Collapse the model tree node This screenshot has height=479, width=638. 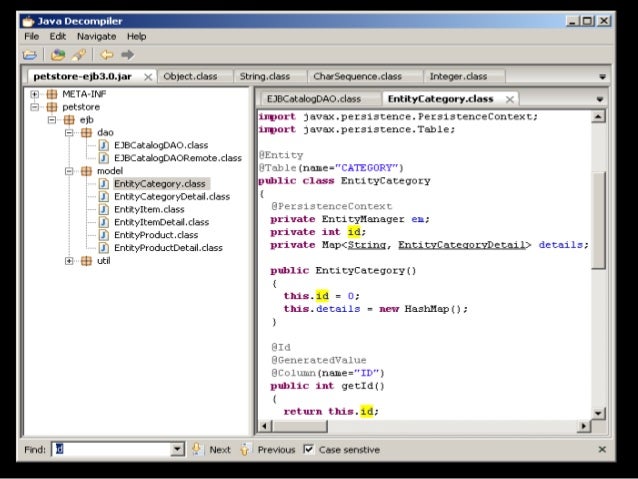(x=69, y=171)
